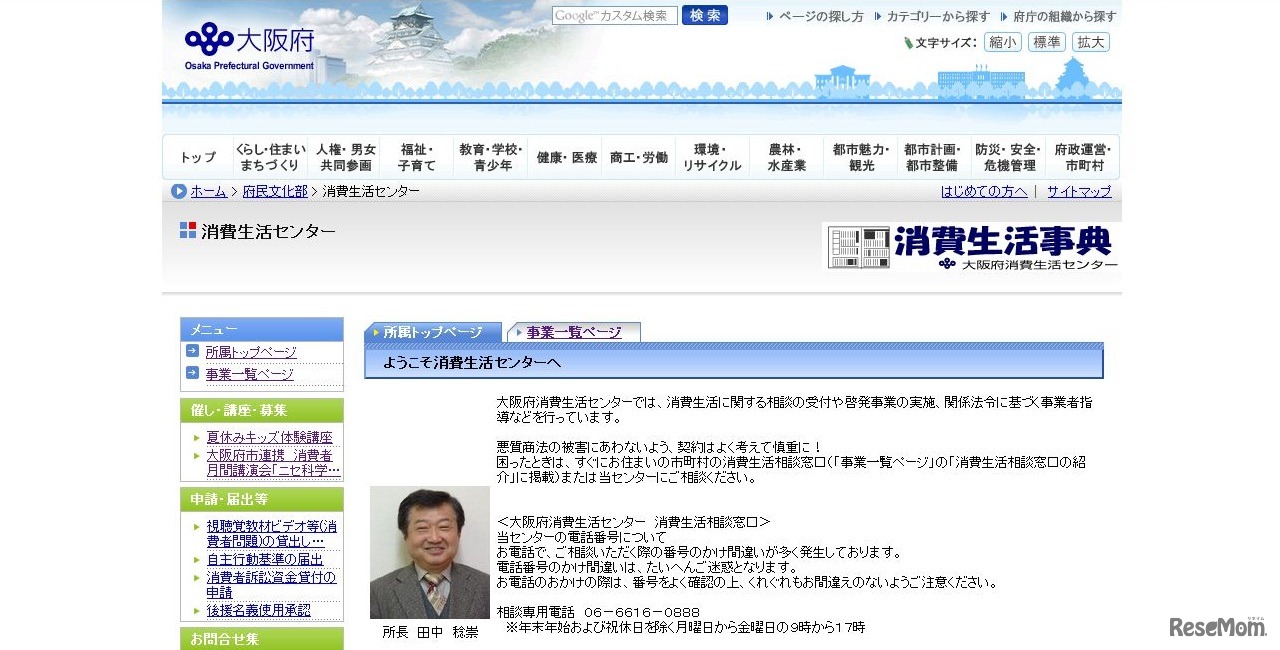Image resolution: width=1280 pixels, height=650 pixels.
Task: Select 環境・リサイクル menu
Action: tap(713, 157)
